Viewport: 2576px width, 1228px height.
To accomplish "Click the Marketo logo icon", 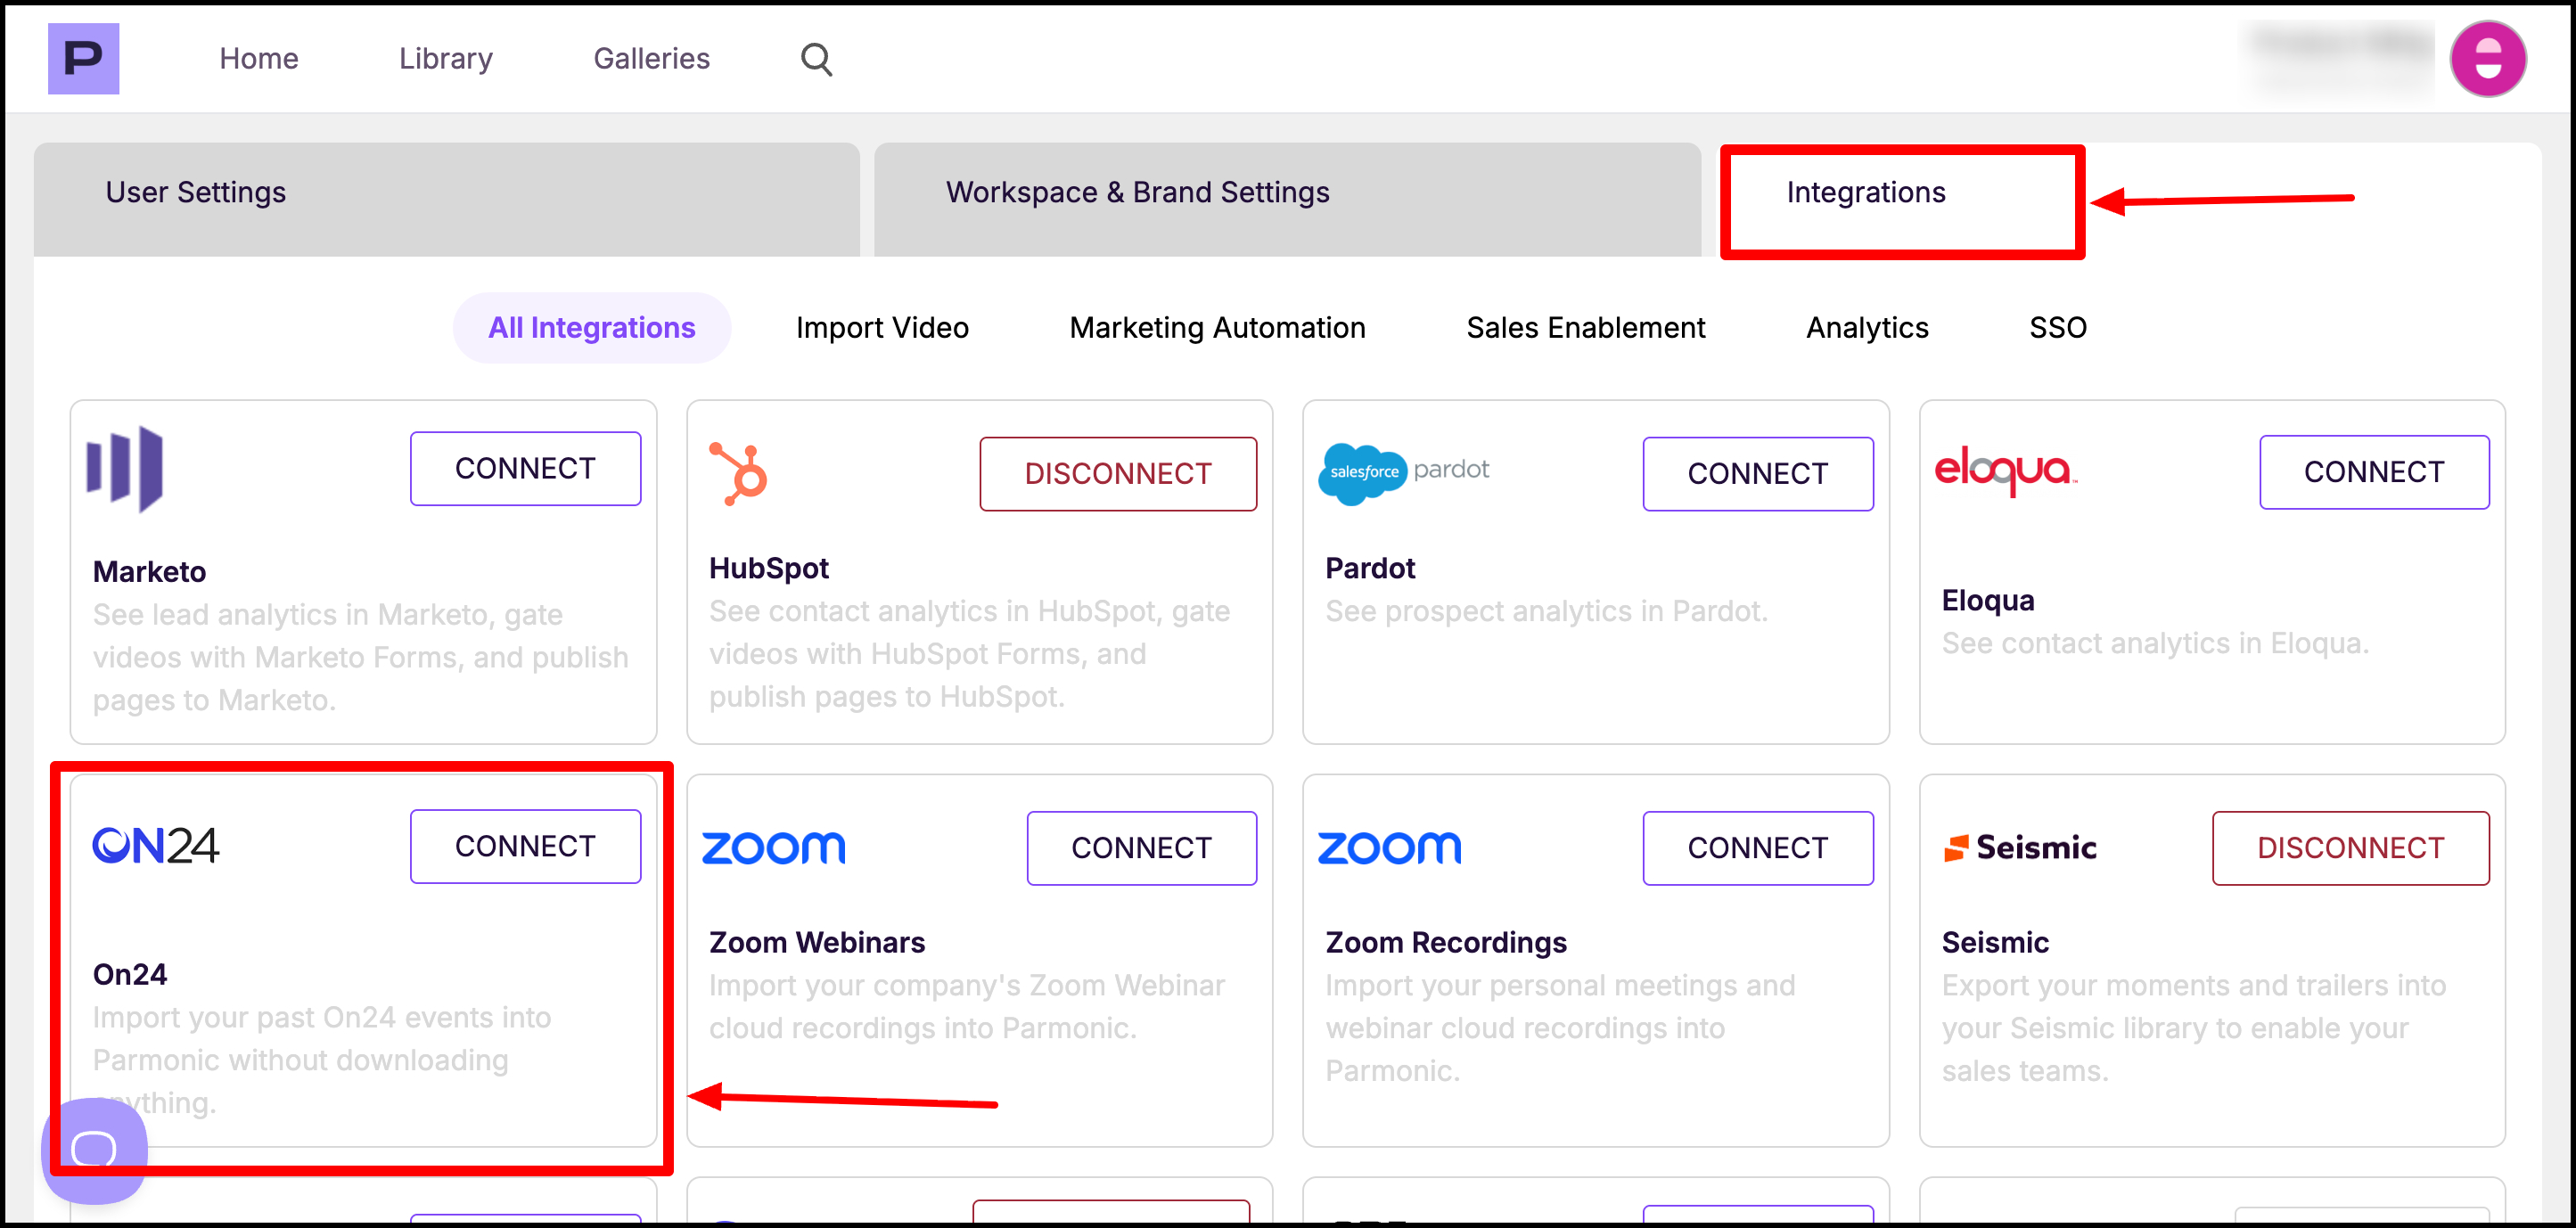I will pyautogui.click(x=125, y=469).
